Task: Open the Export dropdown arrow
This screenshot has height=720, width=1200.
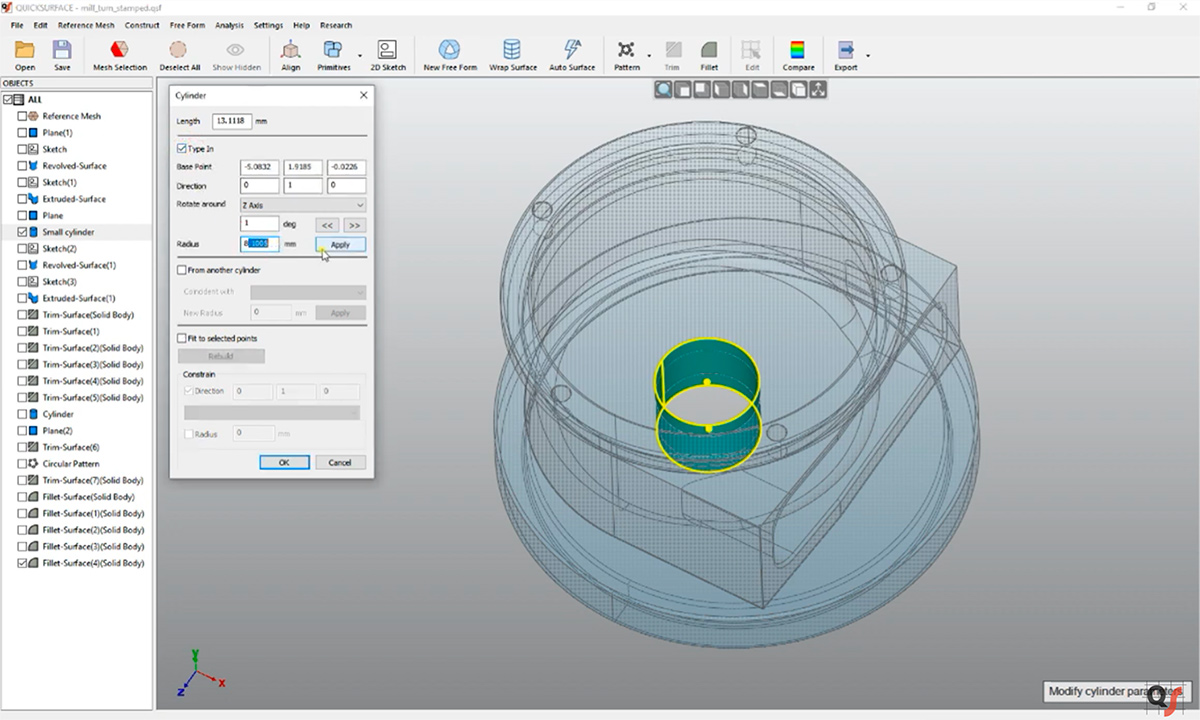Action: tap(868, 56)
